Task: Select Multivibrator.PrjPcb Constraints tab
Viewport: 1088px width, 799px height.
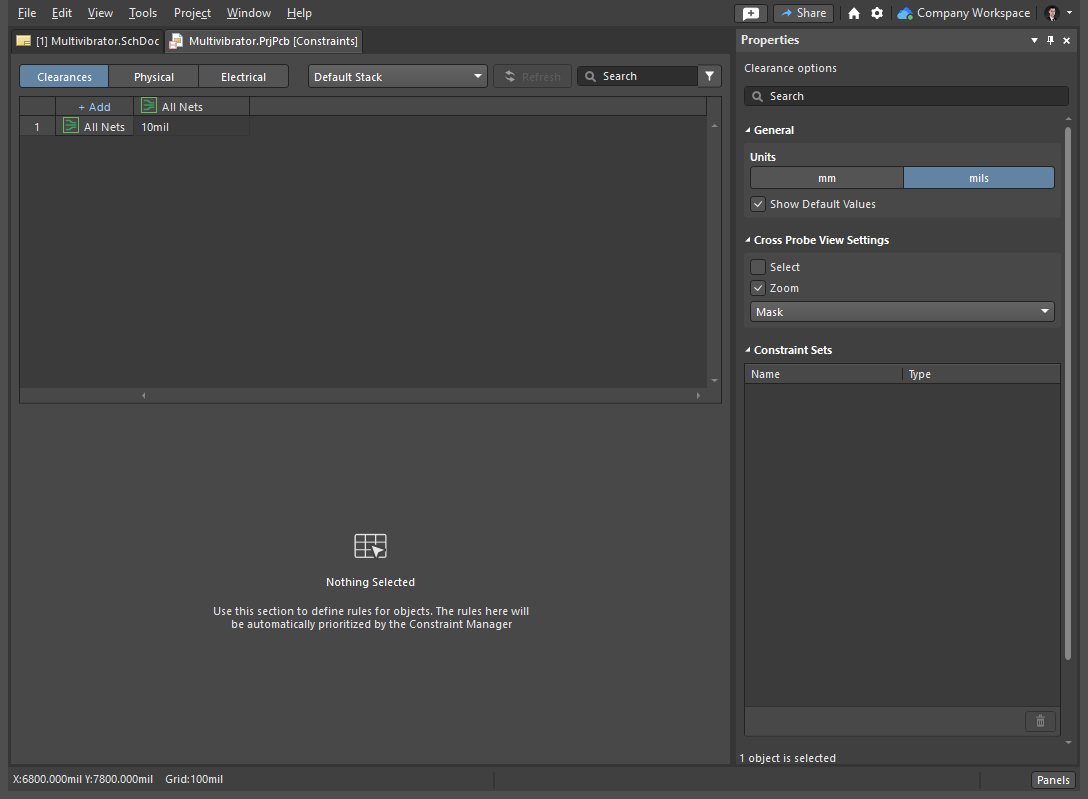Action: tap(264, 41)
